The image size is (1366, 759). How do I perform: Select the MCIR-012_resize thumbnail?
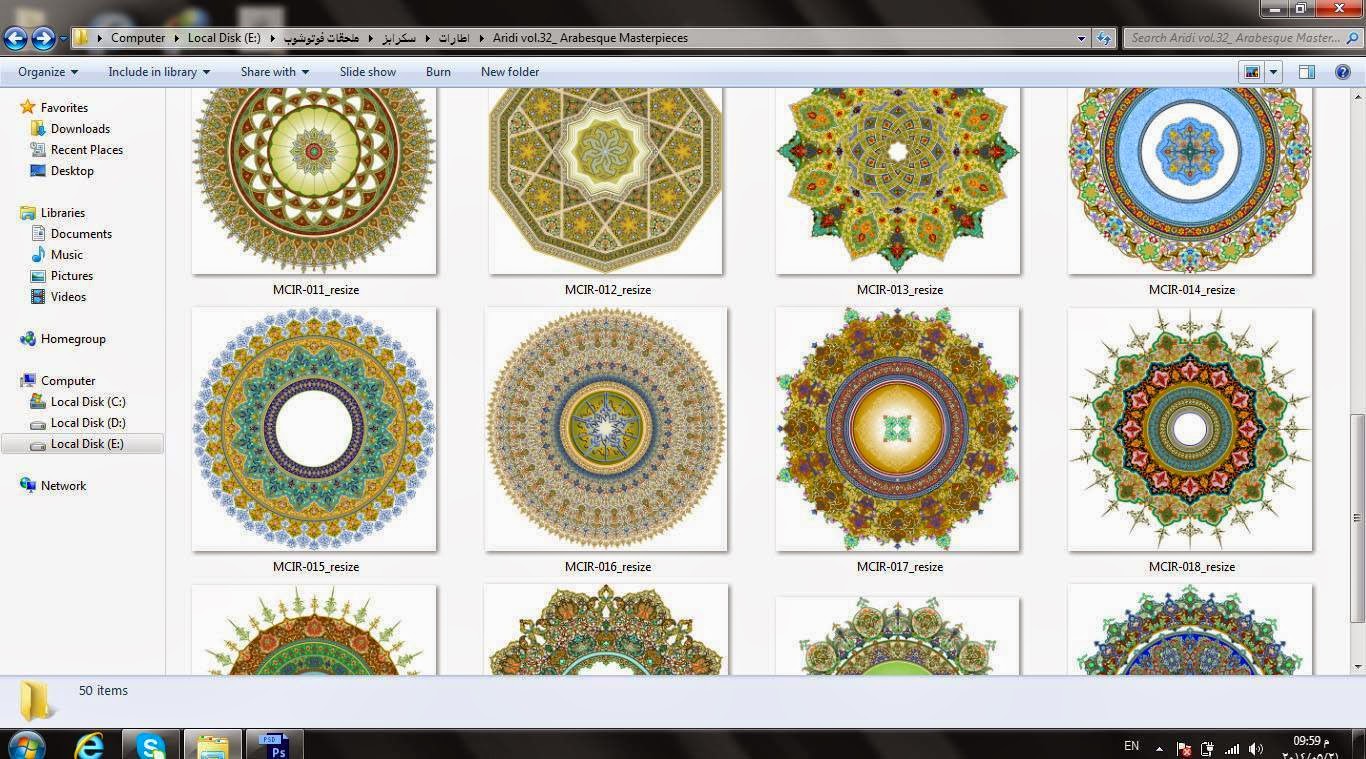click(606, 180)
